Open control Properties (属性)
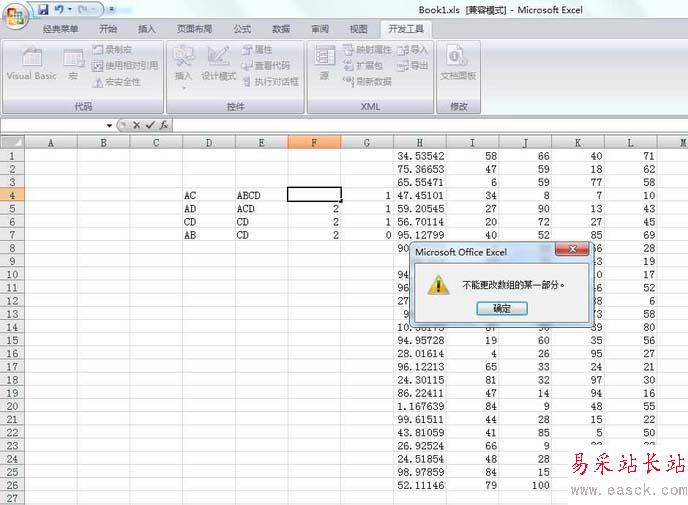688x505 pixels. tap(258, 50)
